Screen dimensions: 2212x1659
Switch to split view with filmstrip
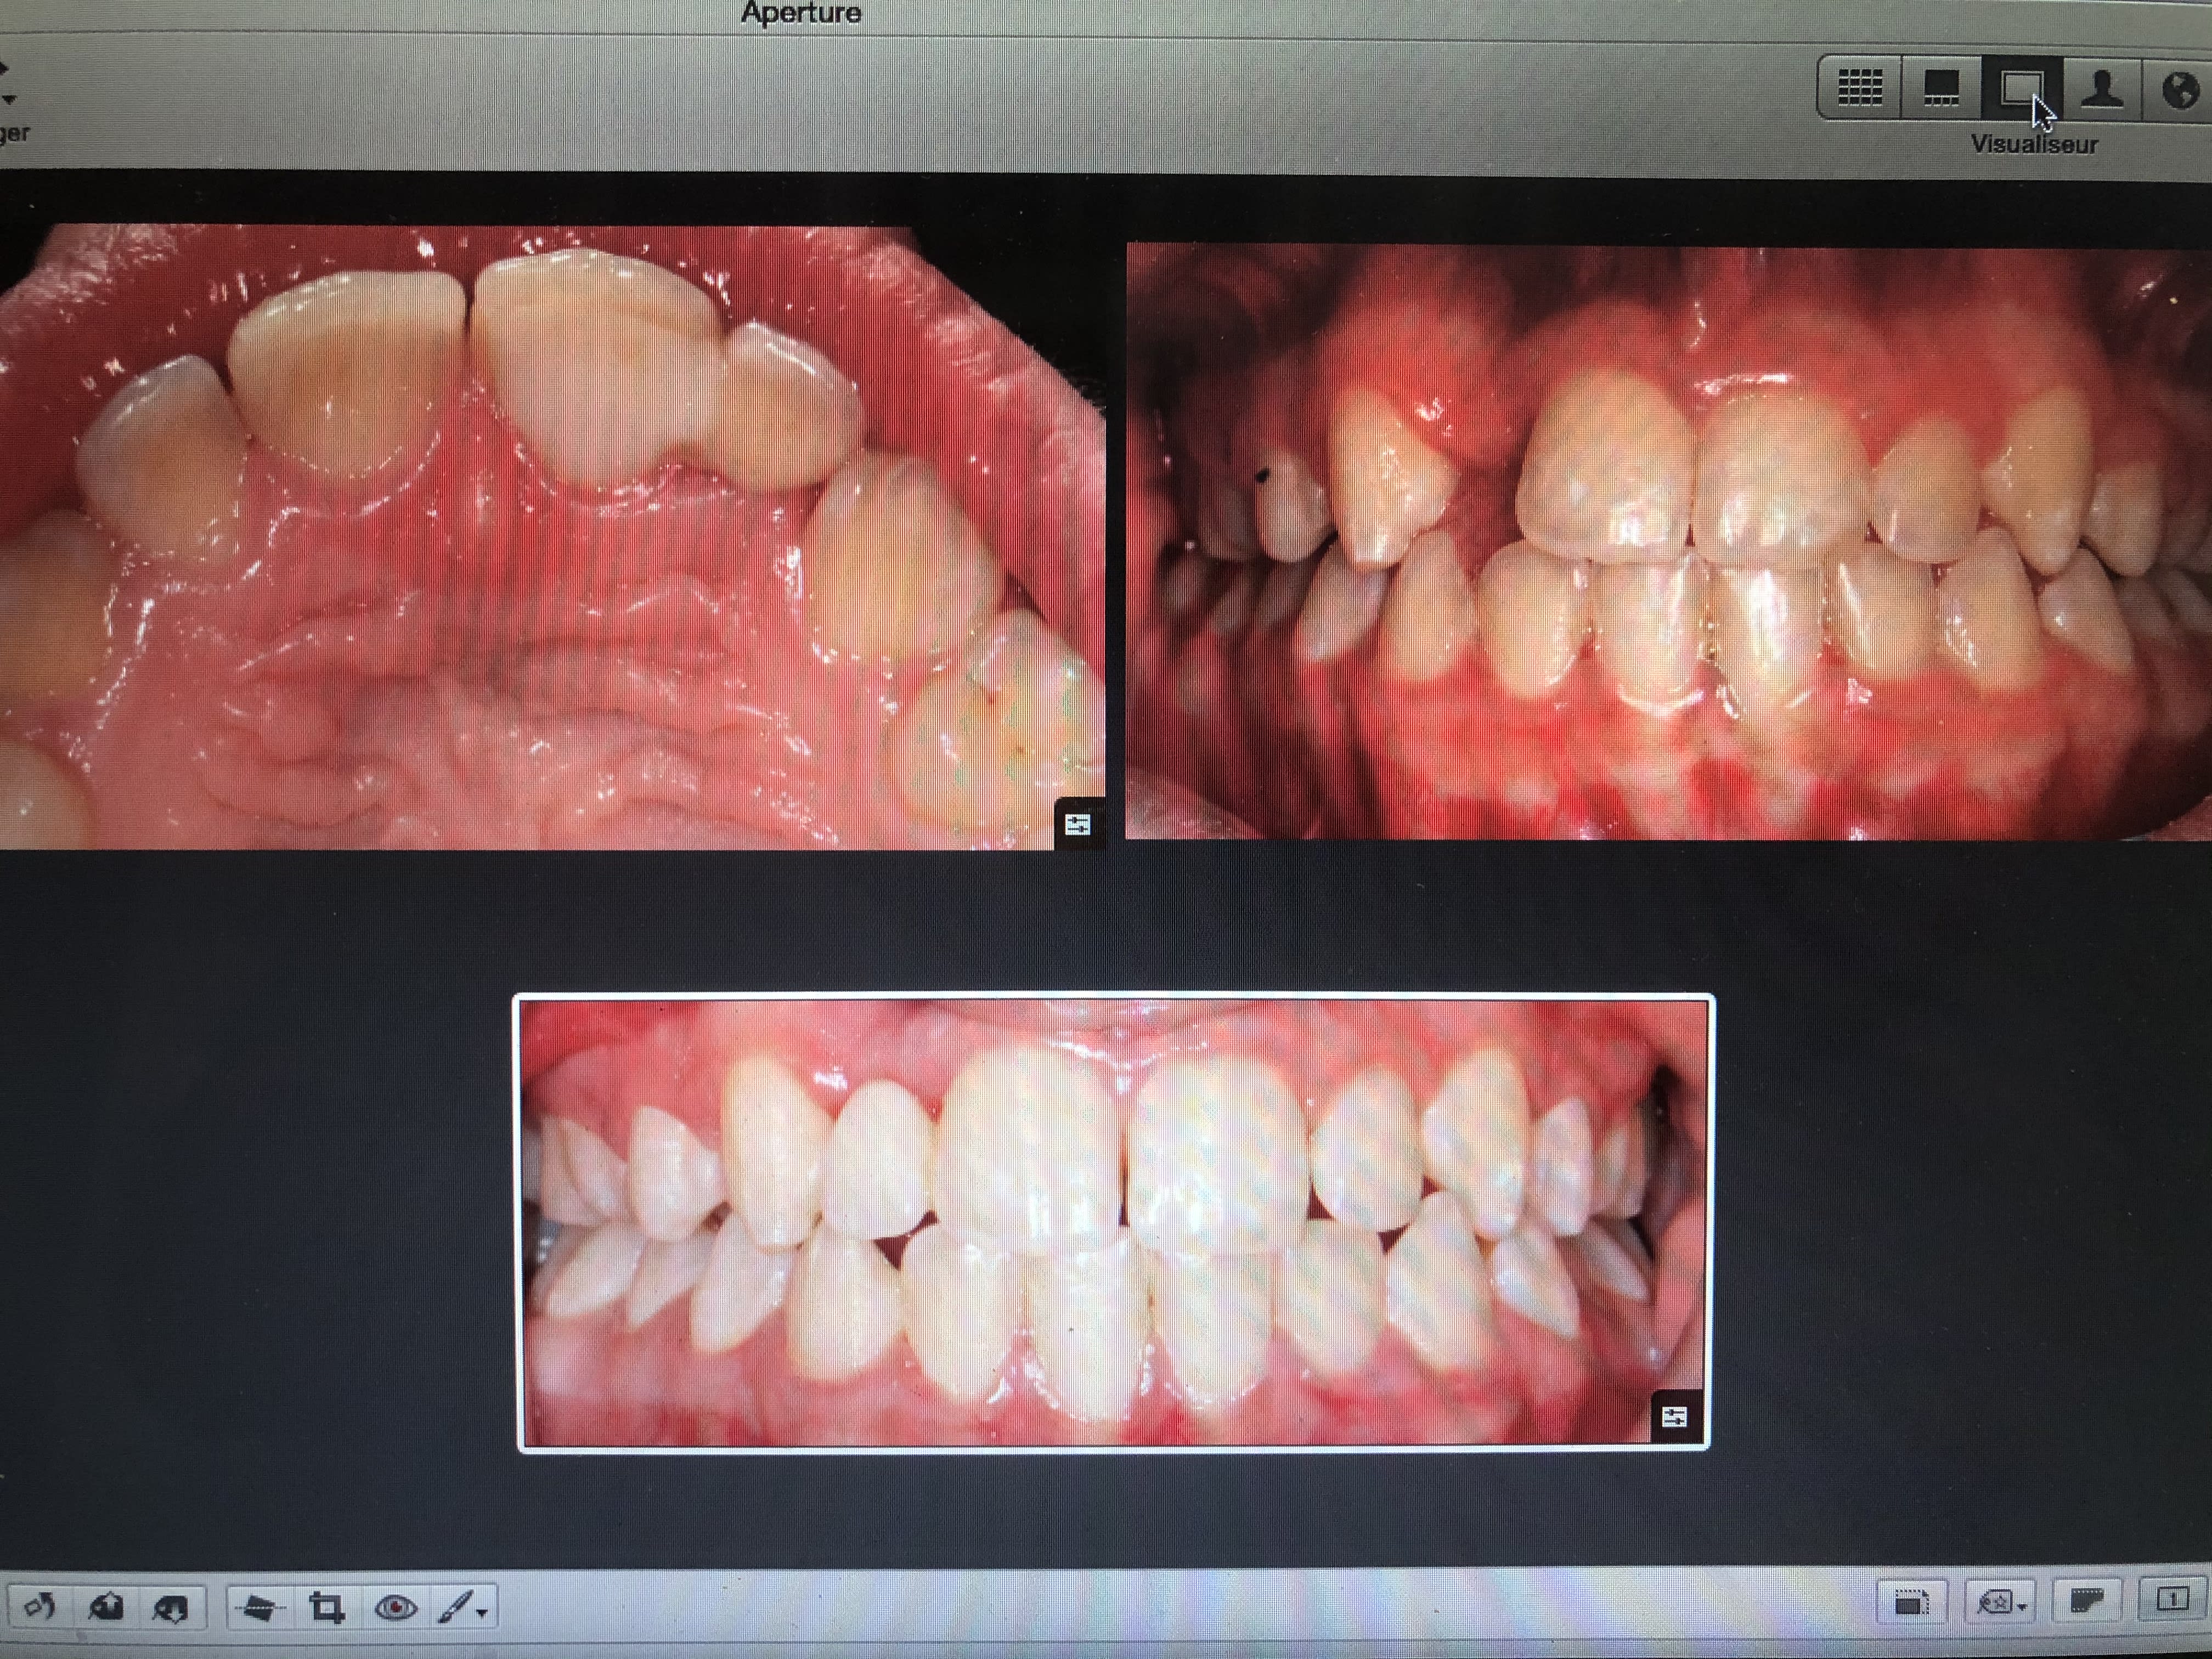tap(1941, 89)
